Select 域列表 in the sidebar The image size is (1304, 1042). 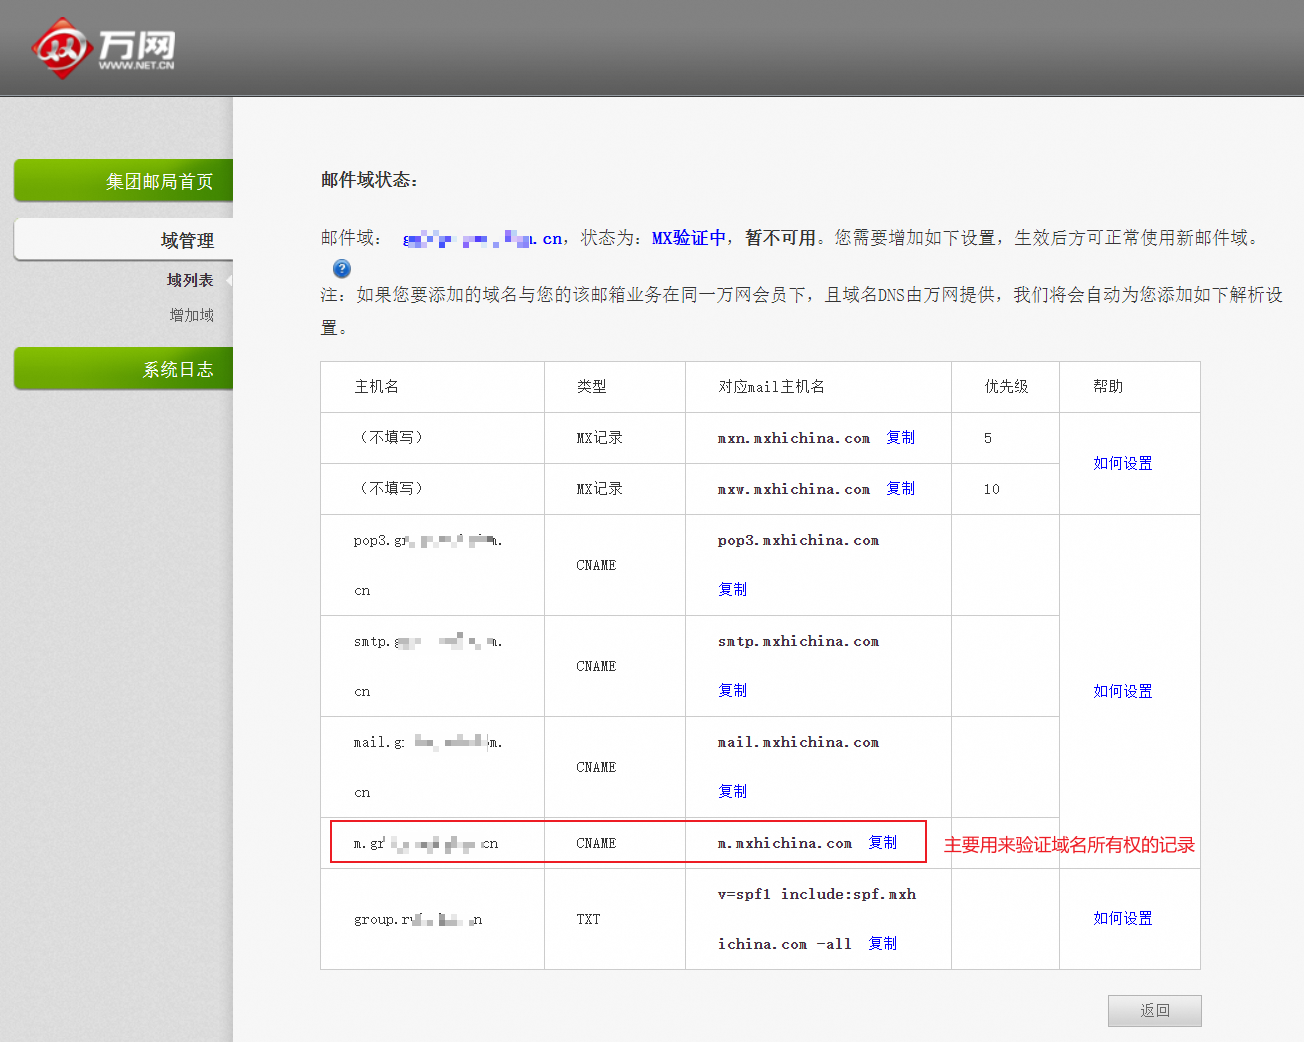[x=190, y=280]
